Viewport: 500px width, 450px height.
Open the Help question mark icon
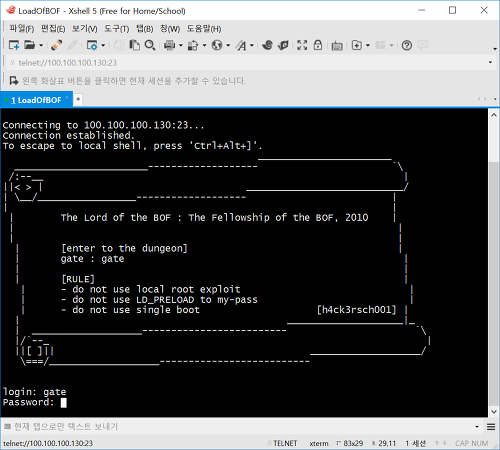[407, 45]
